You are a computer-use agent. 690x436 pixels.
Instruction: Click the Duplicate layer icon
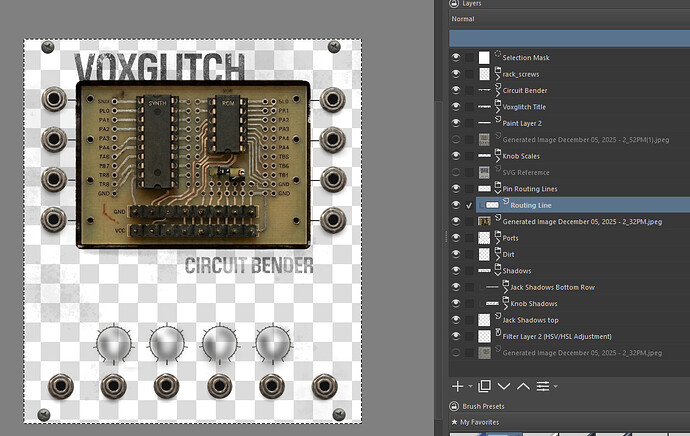pyautogui.click(x=484, y=385)
